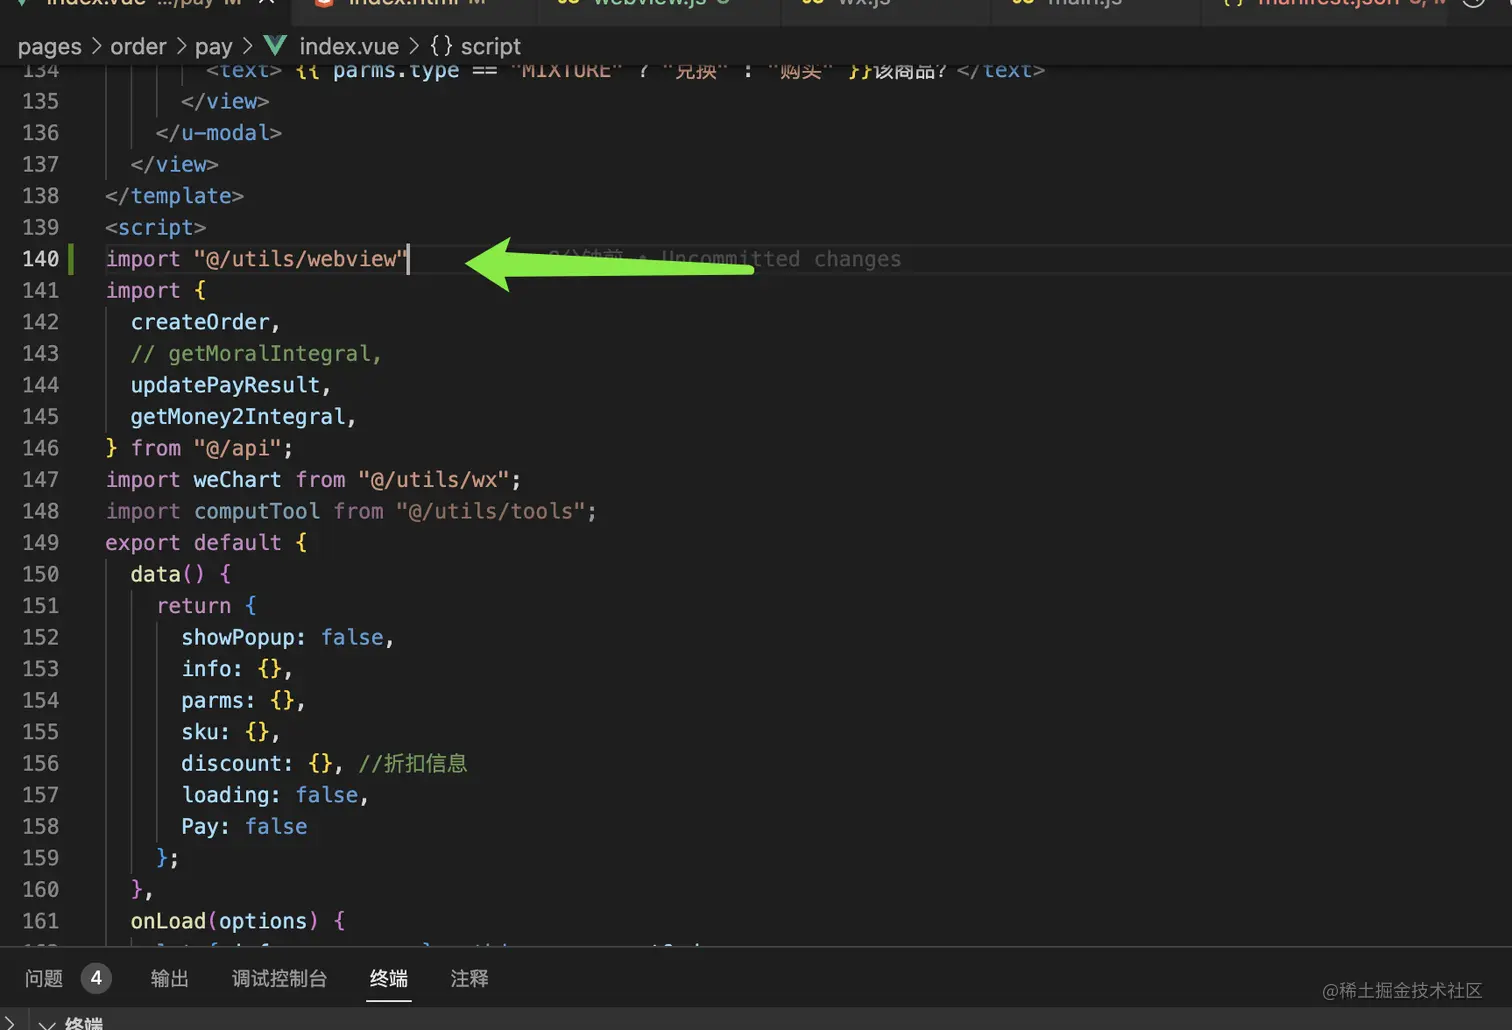Click the "@/utils/webview" import string
Image resolution: width=1512 pixels, height=1030 pixels.
[301, 259]
